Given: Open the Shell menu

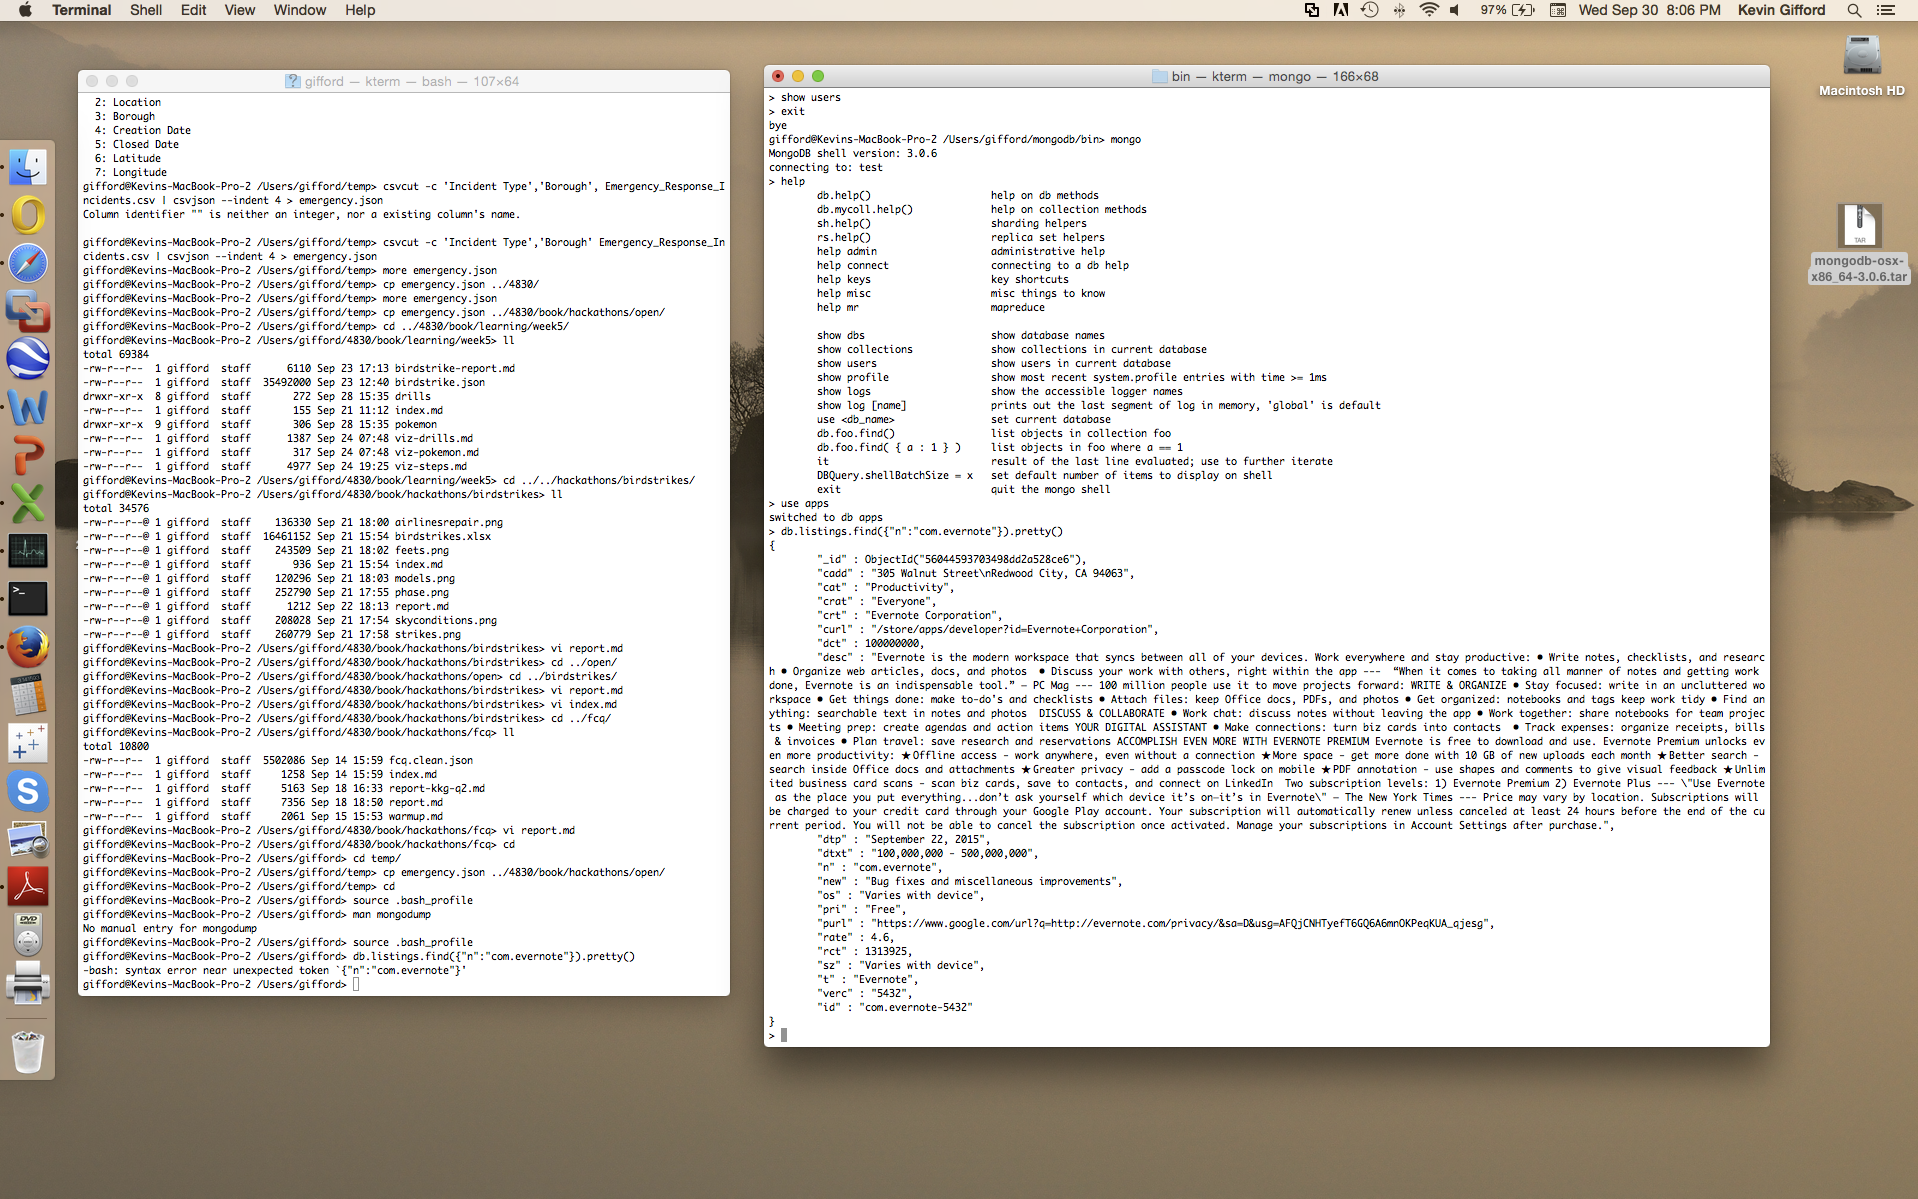Looking at the screenshot, I should pyautogui.click(x=146, y=10).
